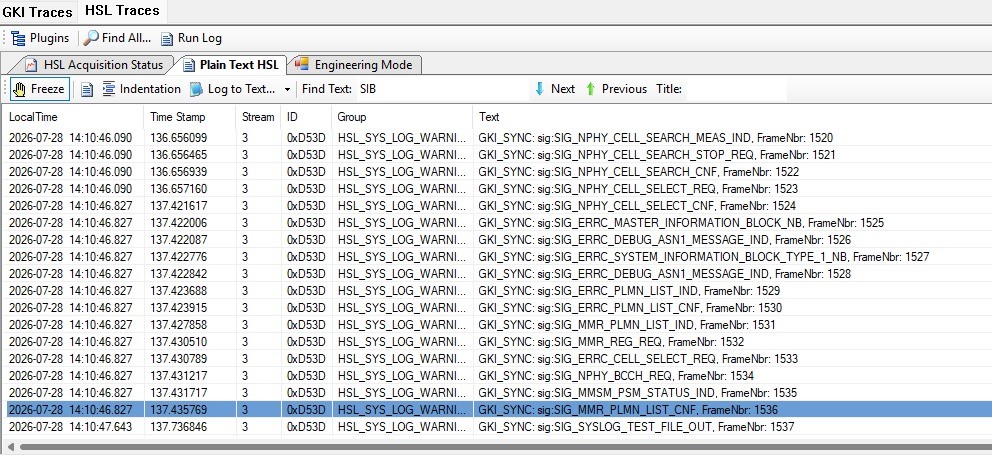Select row with SIG_NPHY_BCCH_REQ
The image size is (992, 456).
[x=499, y=376]
